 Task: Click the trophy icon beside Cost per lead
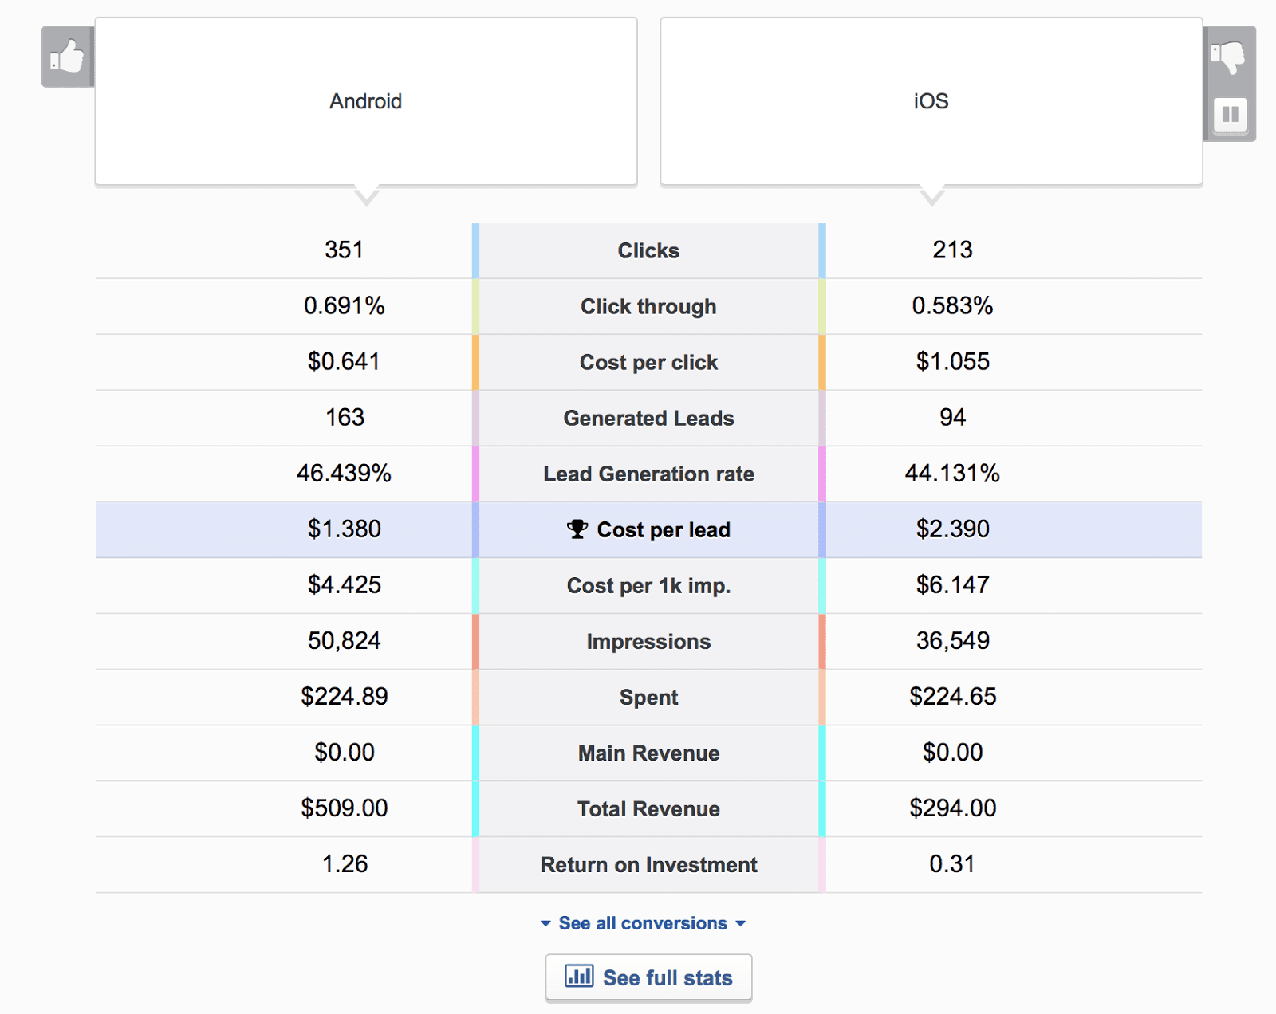[576, 529]
